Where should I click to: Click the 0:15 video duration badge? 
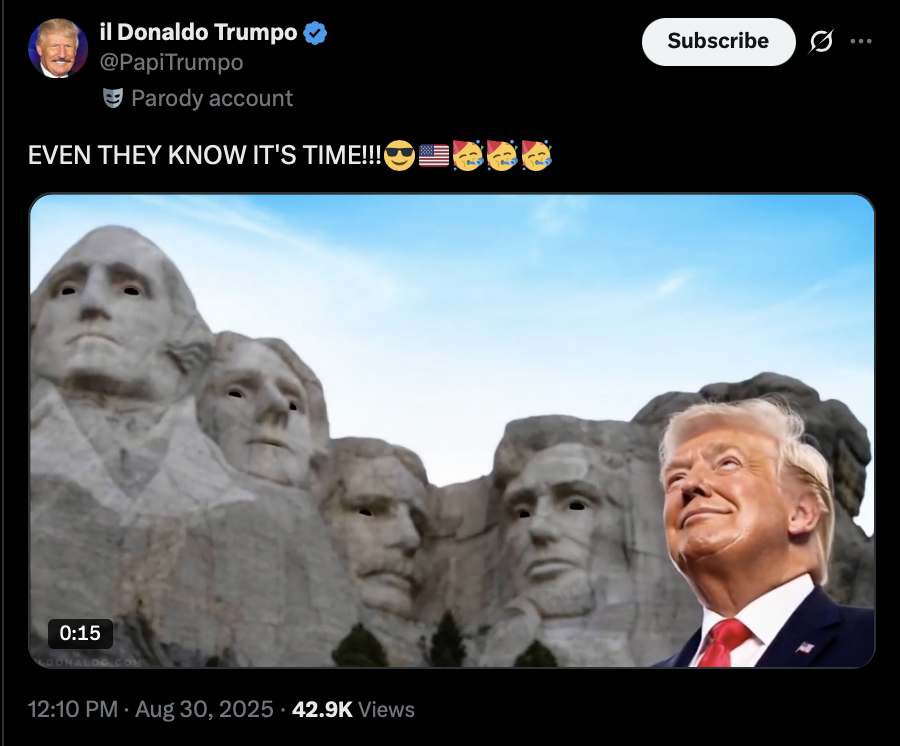click(80, 633)
